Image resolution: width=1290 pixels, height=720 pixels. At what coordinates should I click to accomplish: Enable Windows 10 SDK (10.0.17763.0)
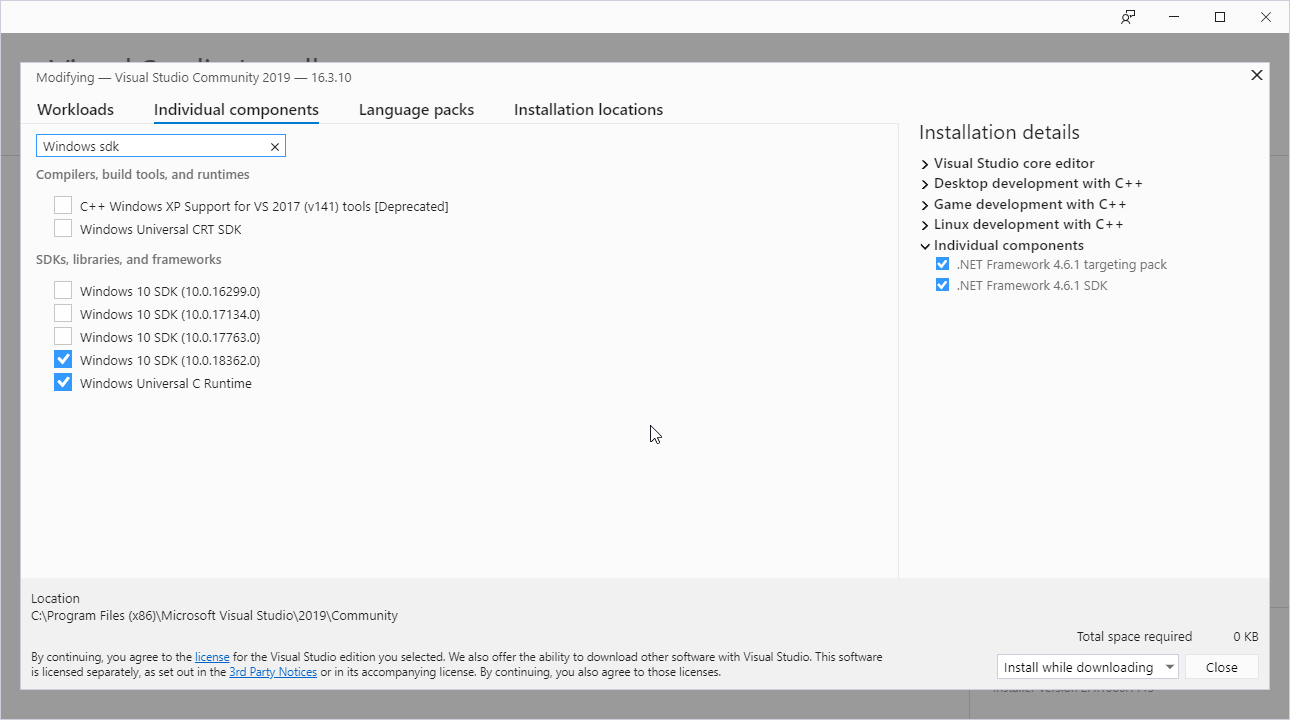pos(63,335)
